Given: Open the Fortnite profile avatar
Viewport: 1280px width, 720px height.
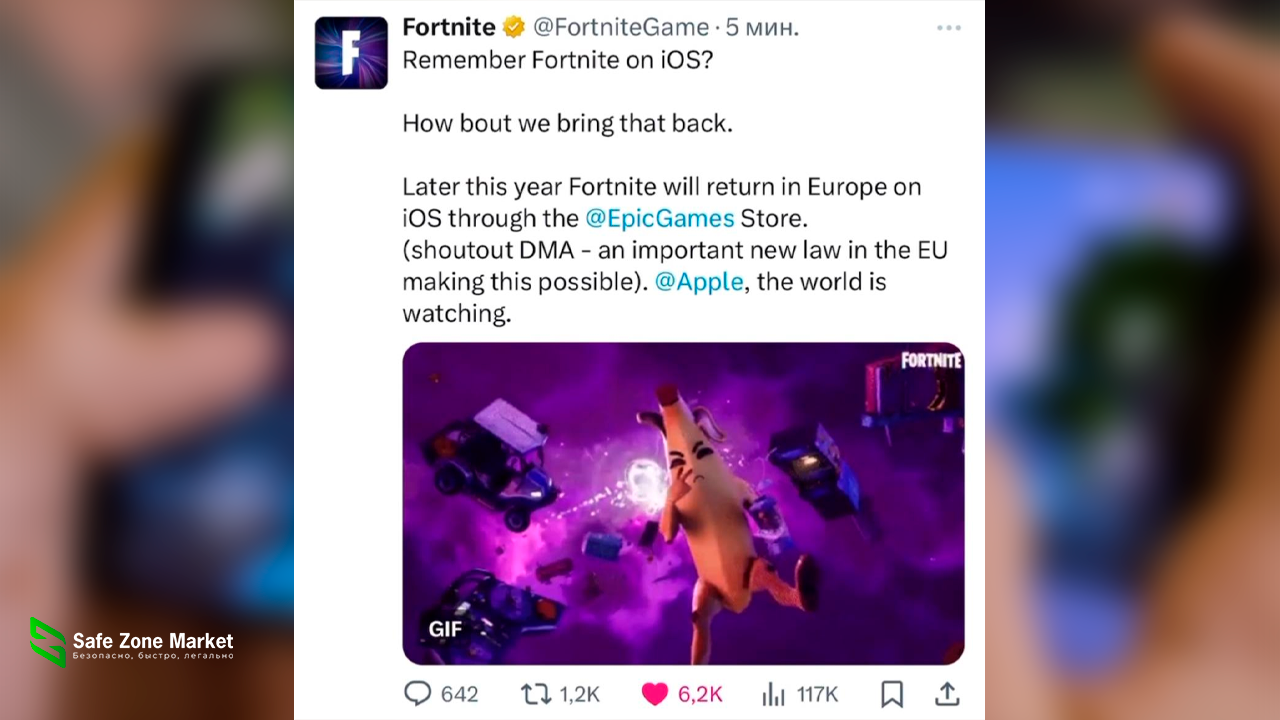Looking at the screenshot, I should (351, 53).
